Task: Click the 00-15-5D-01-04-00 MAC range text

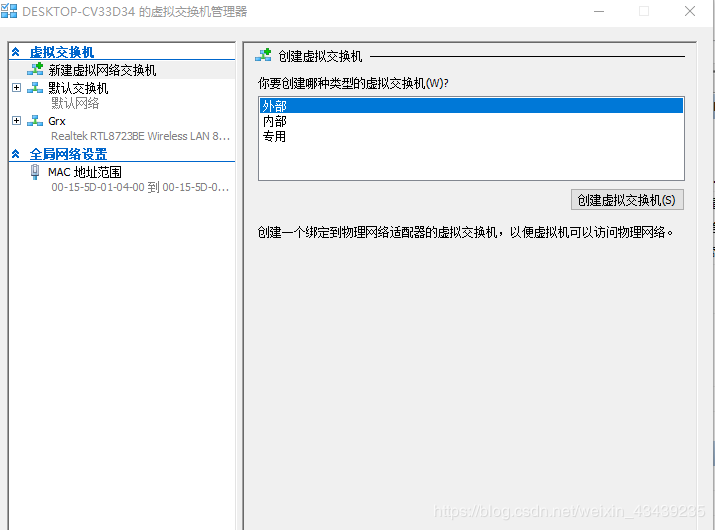Action: [x=140, y=187]
